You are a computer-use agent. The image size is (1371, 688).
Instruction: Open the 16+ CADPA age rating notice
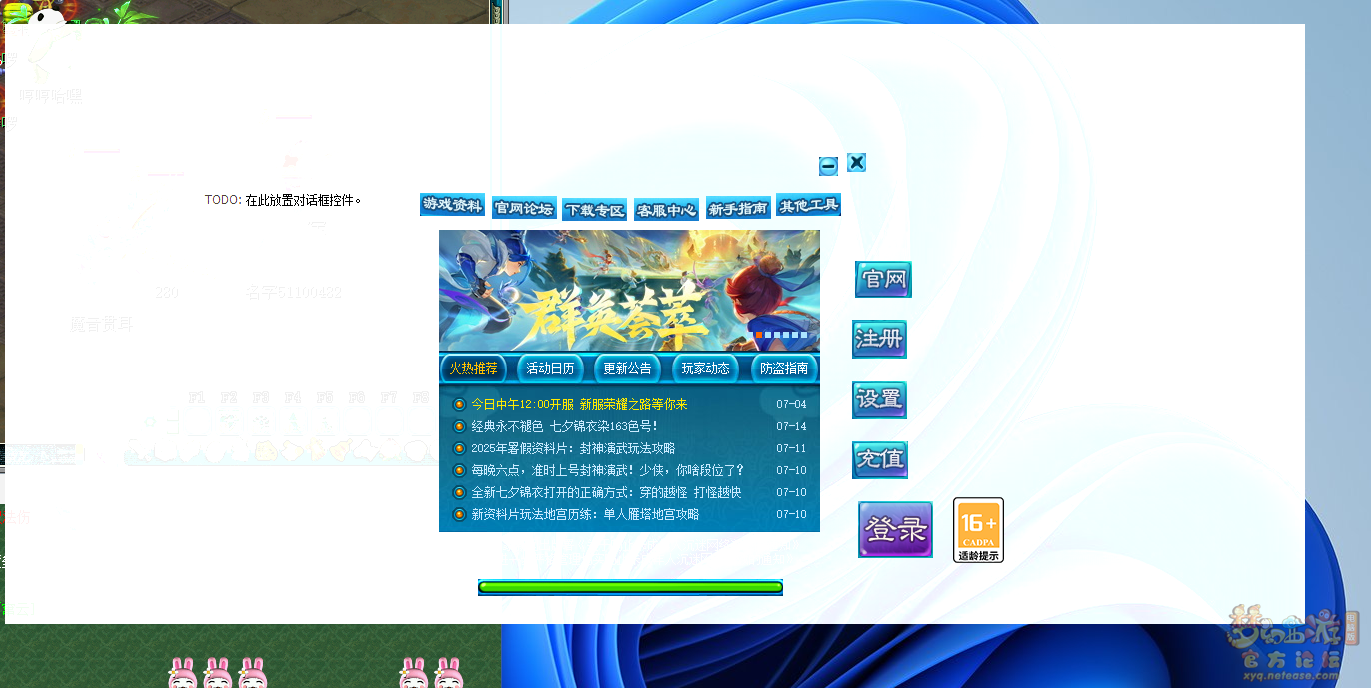click(978, 530)
